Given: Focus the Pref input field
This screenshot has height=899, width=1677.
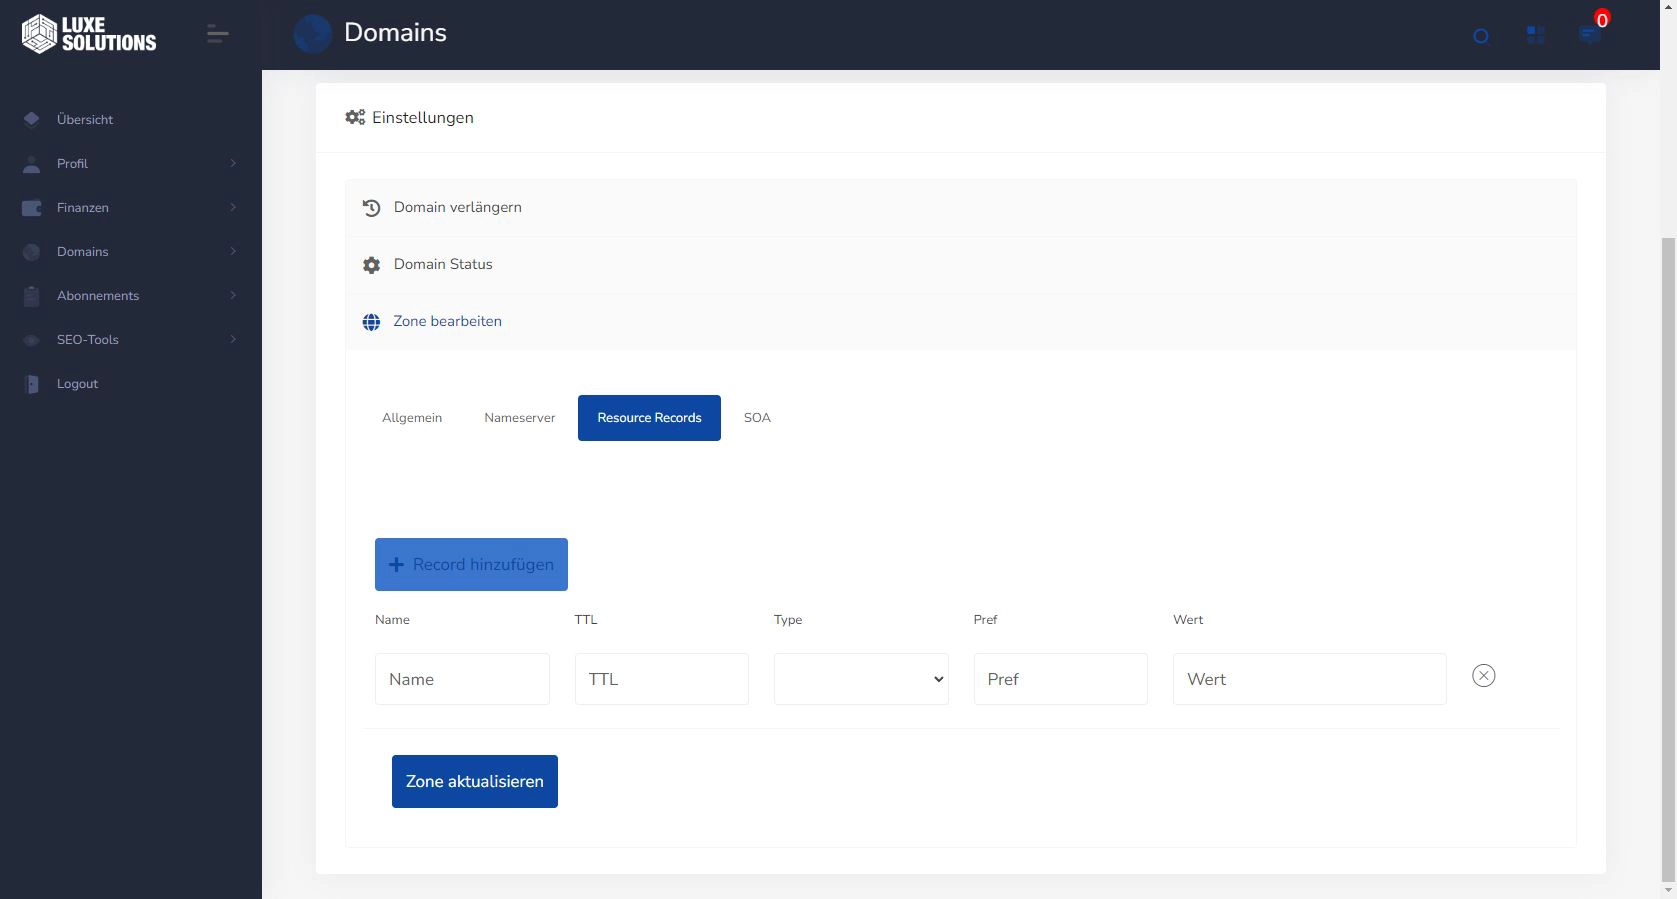Looking at the screenshot, I should pyautogui.click(x=1061, y=679).
